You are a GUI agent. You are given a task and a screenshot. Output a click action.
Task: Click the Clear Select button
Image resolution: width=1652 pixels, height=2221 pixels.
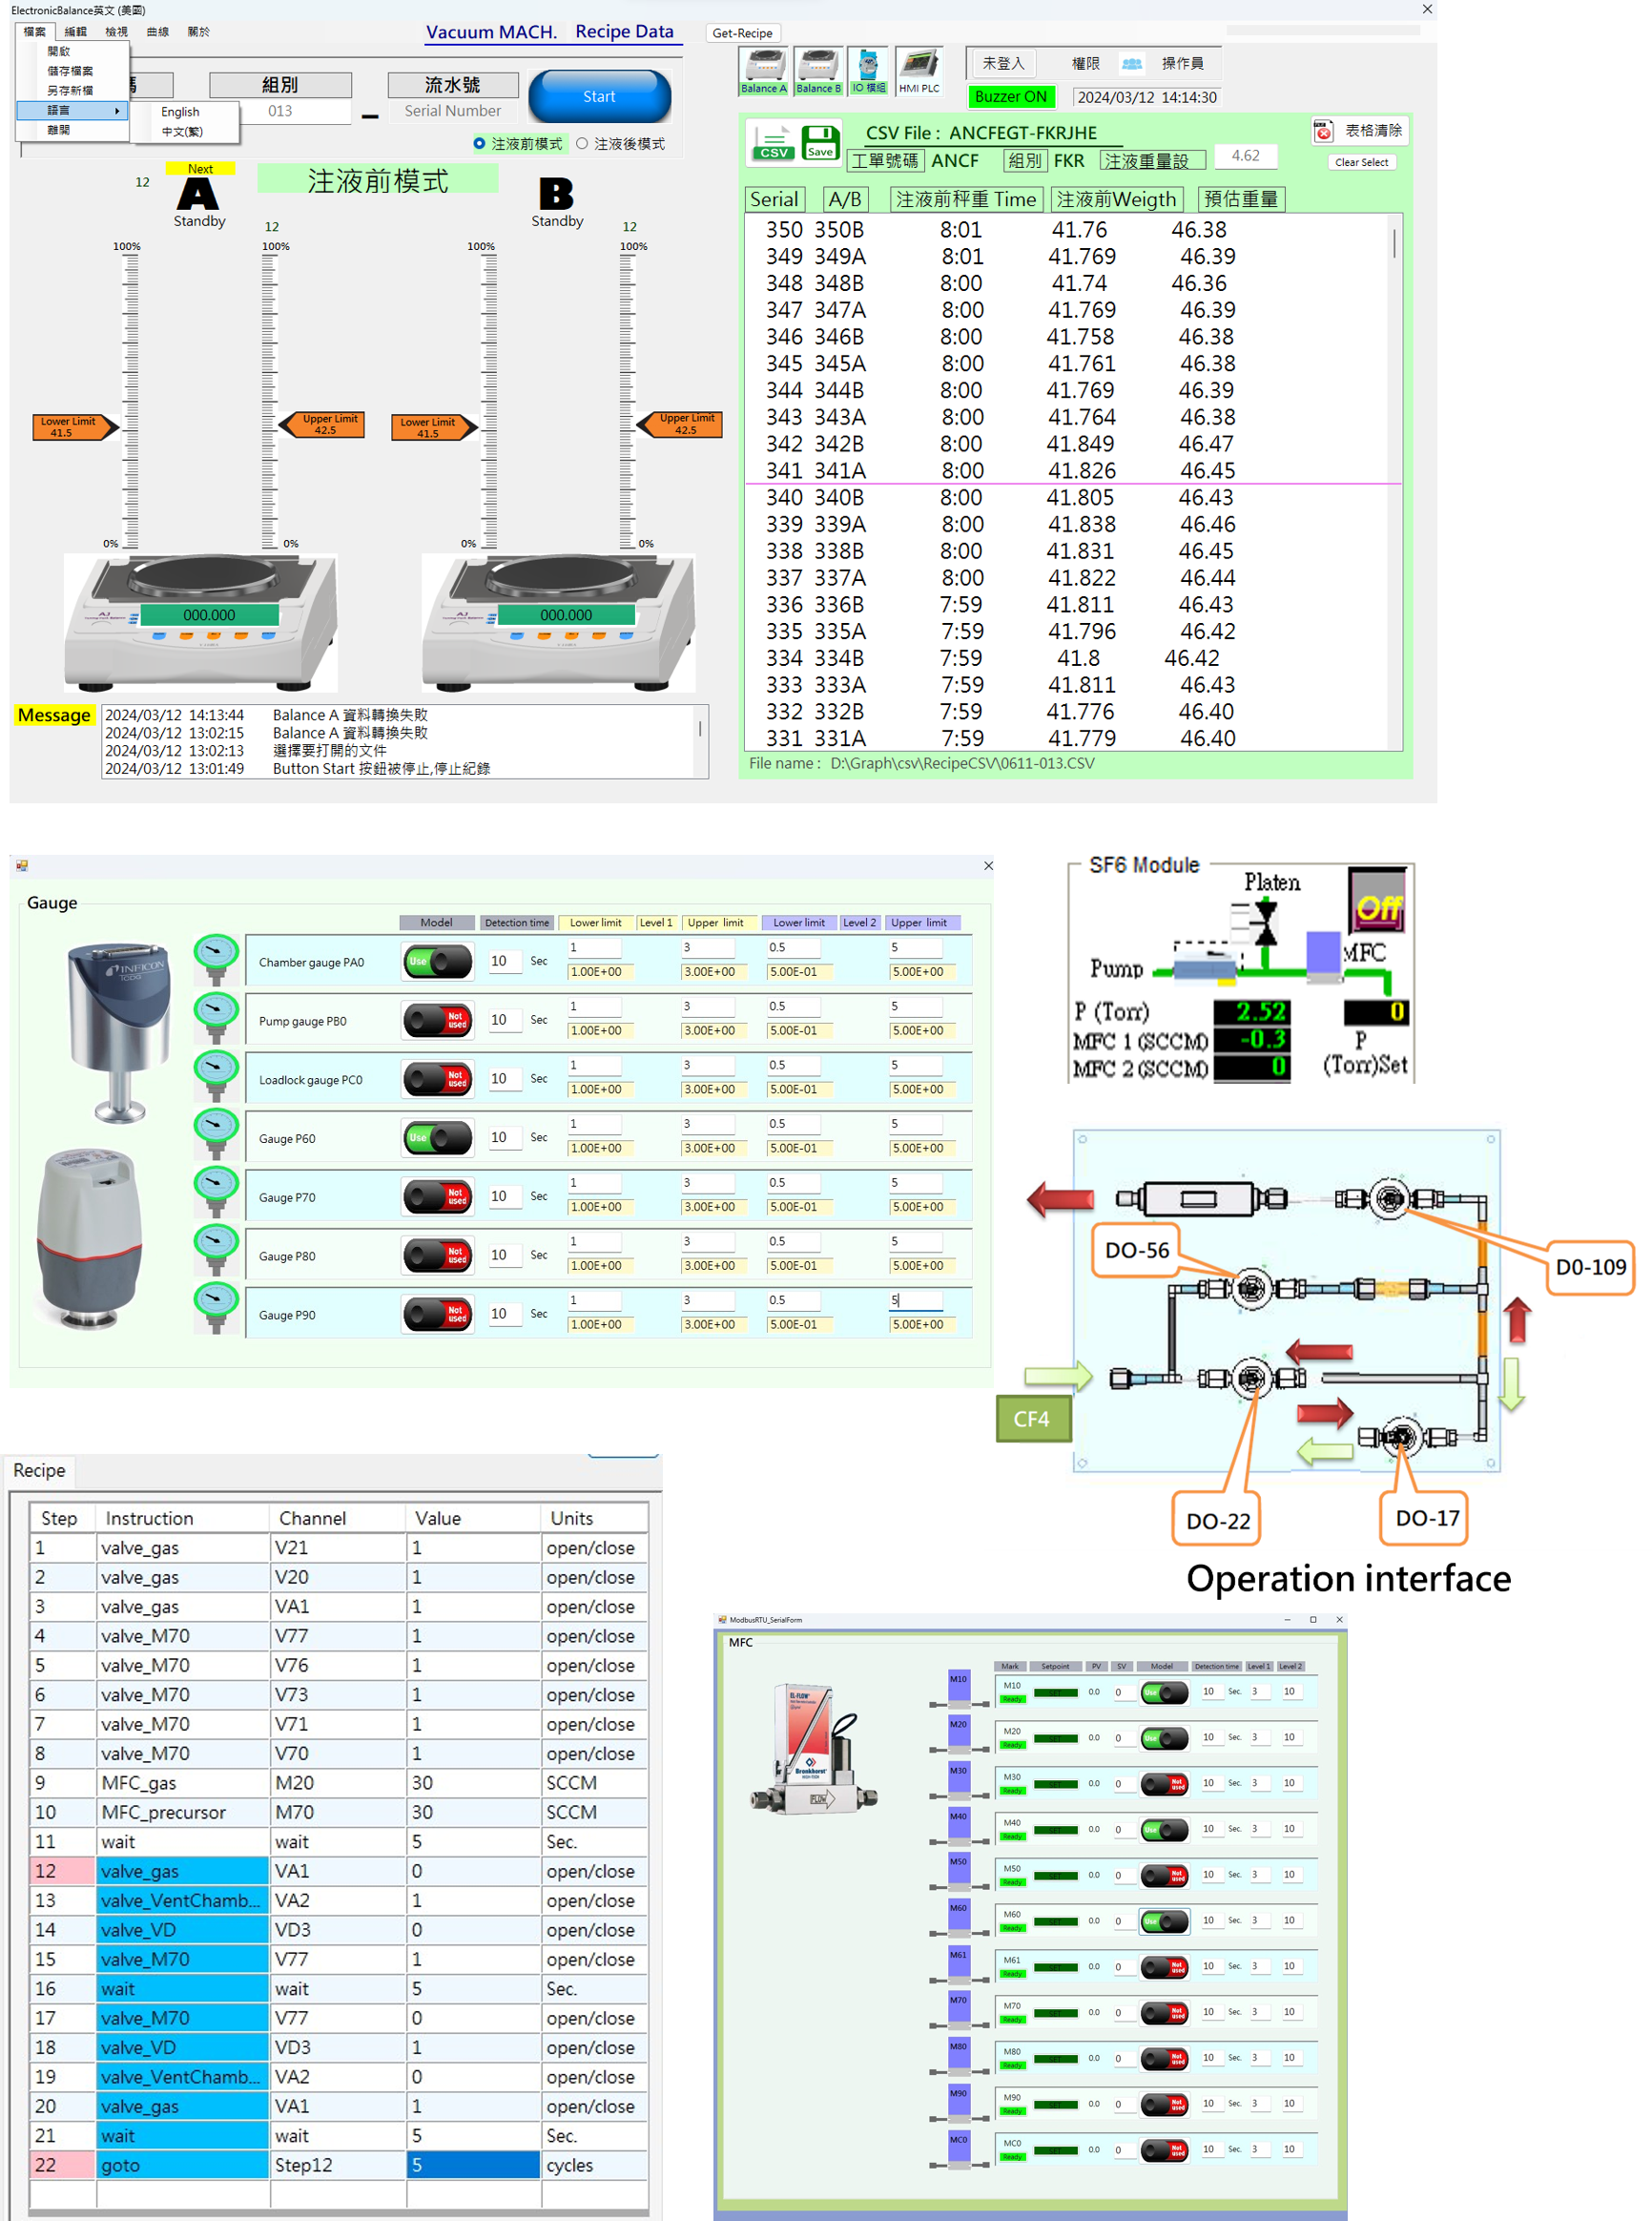click(1360, 162)
